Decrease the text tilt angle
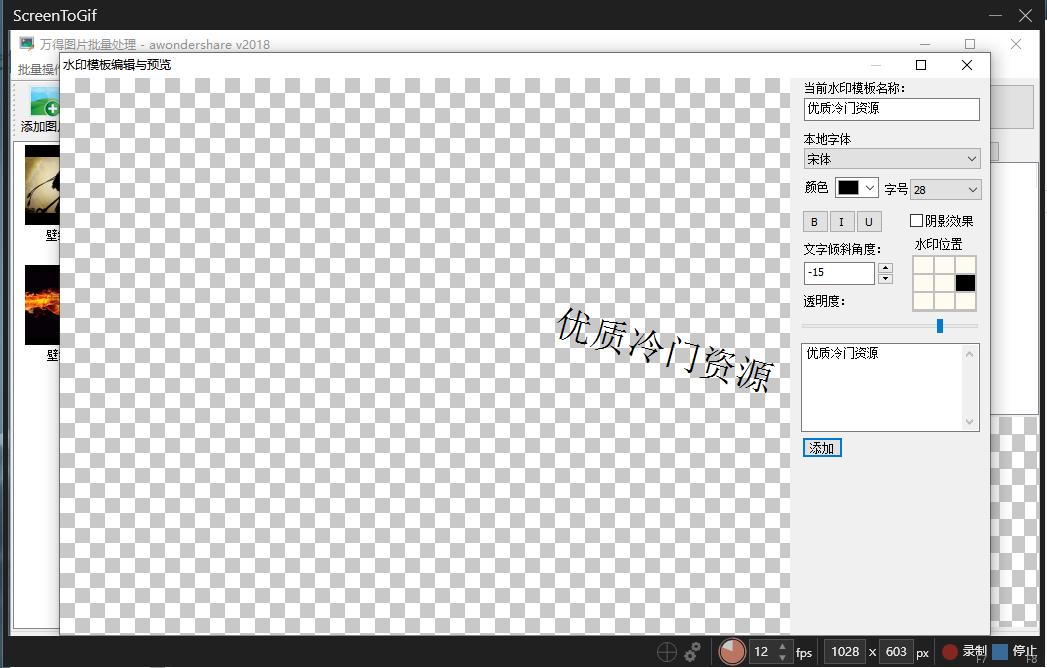The height and width of the screenshot is (668, 1047). click(x=885, y=279)
